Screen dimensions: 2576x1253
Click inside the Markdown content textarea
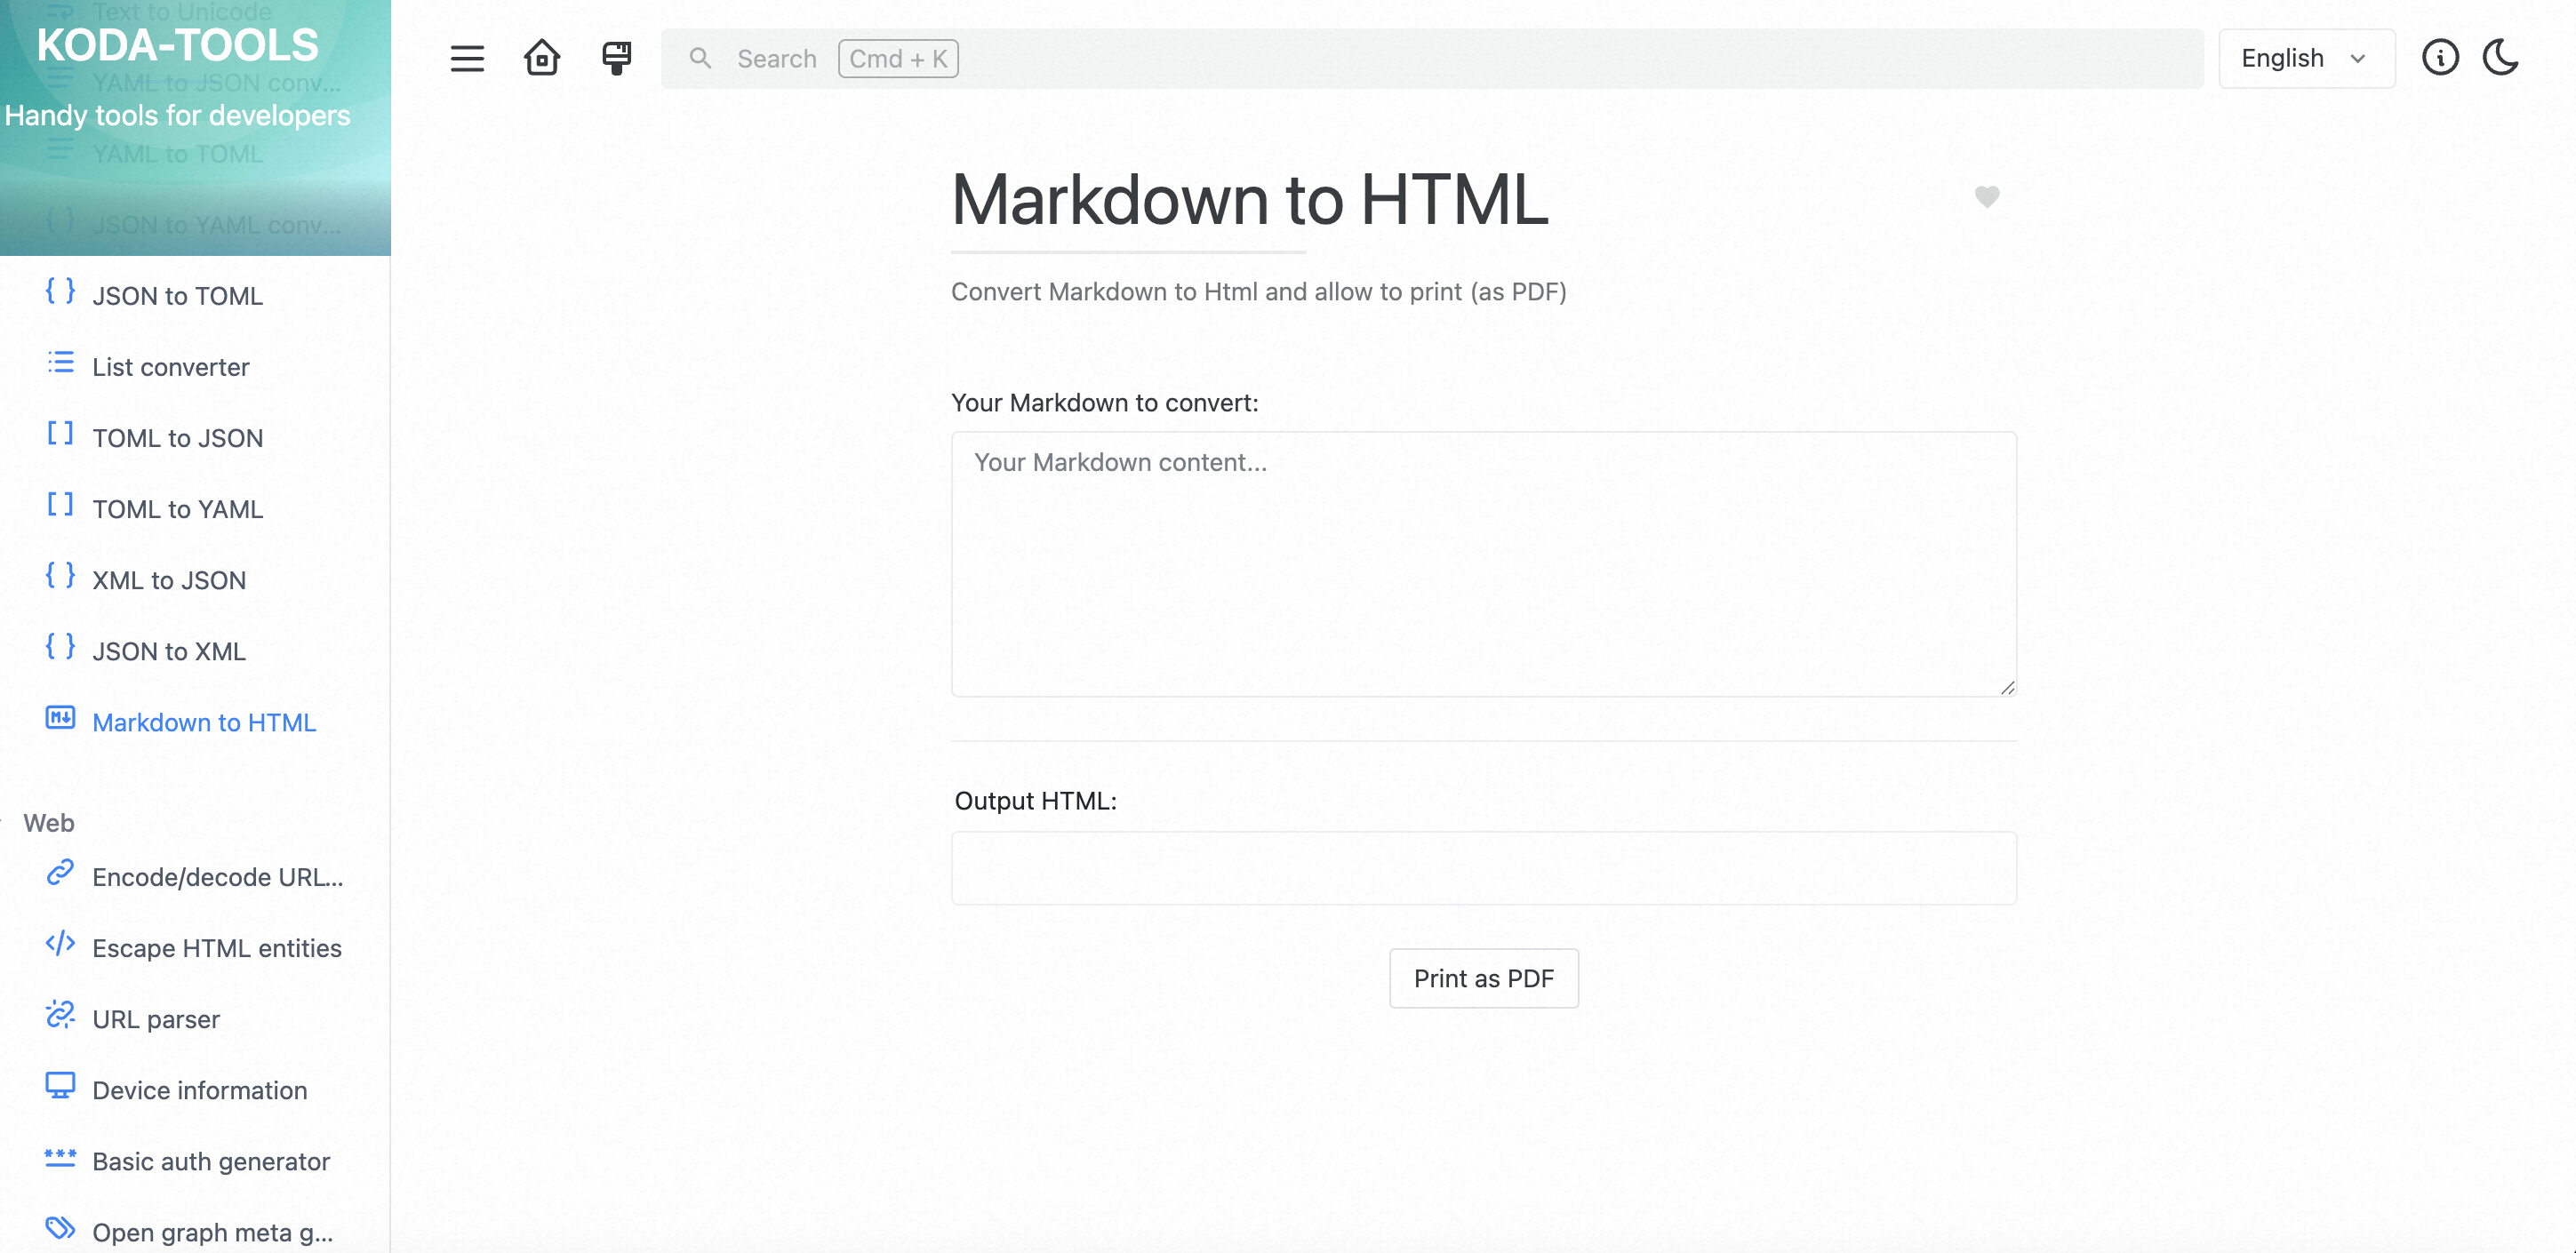point(1483,565)
